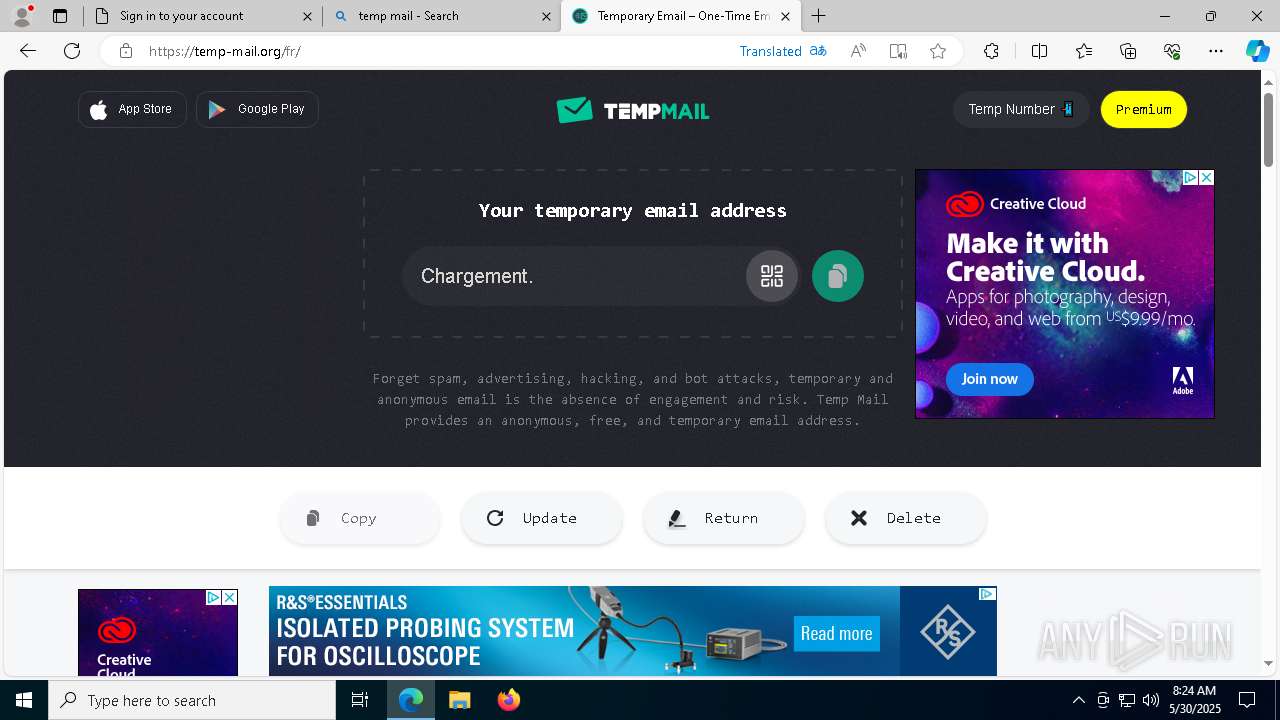Open the Settings and more menu
This screenshot has height=720, width=1280.
(x=1216, y=51)
